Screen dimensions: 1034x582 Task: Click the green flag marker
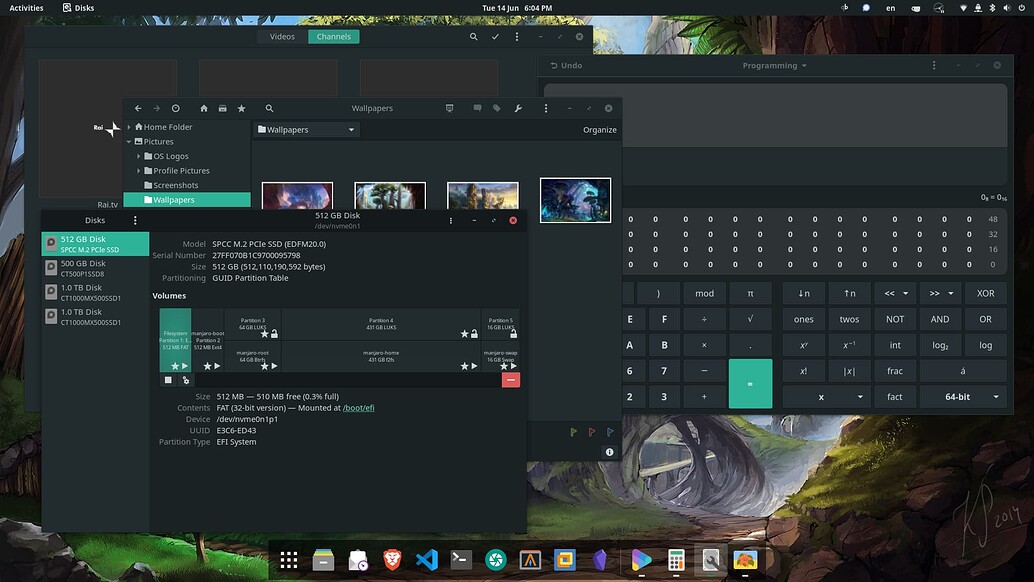point(573,432)
